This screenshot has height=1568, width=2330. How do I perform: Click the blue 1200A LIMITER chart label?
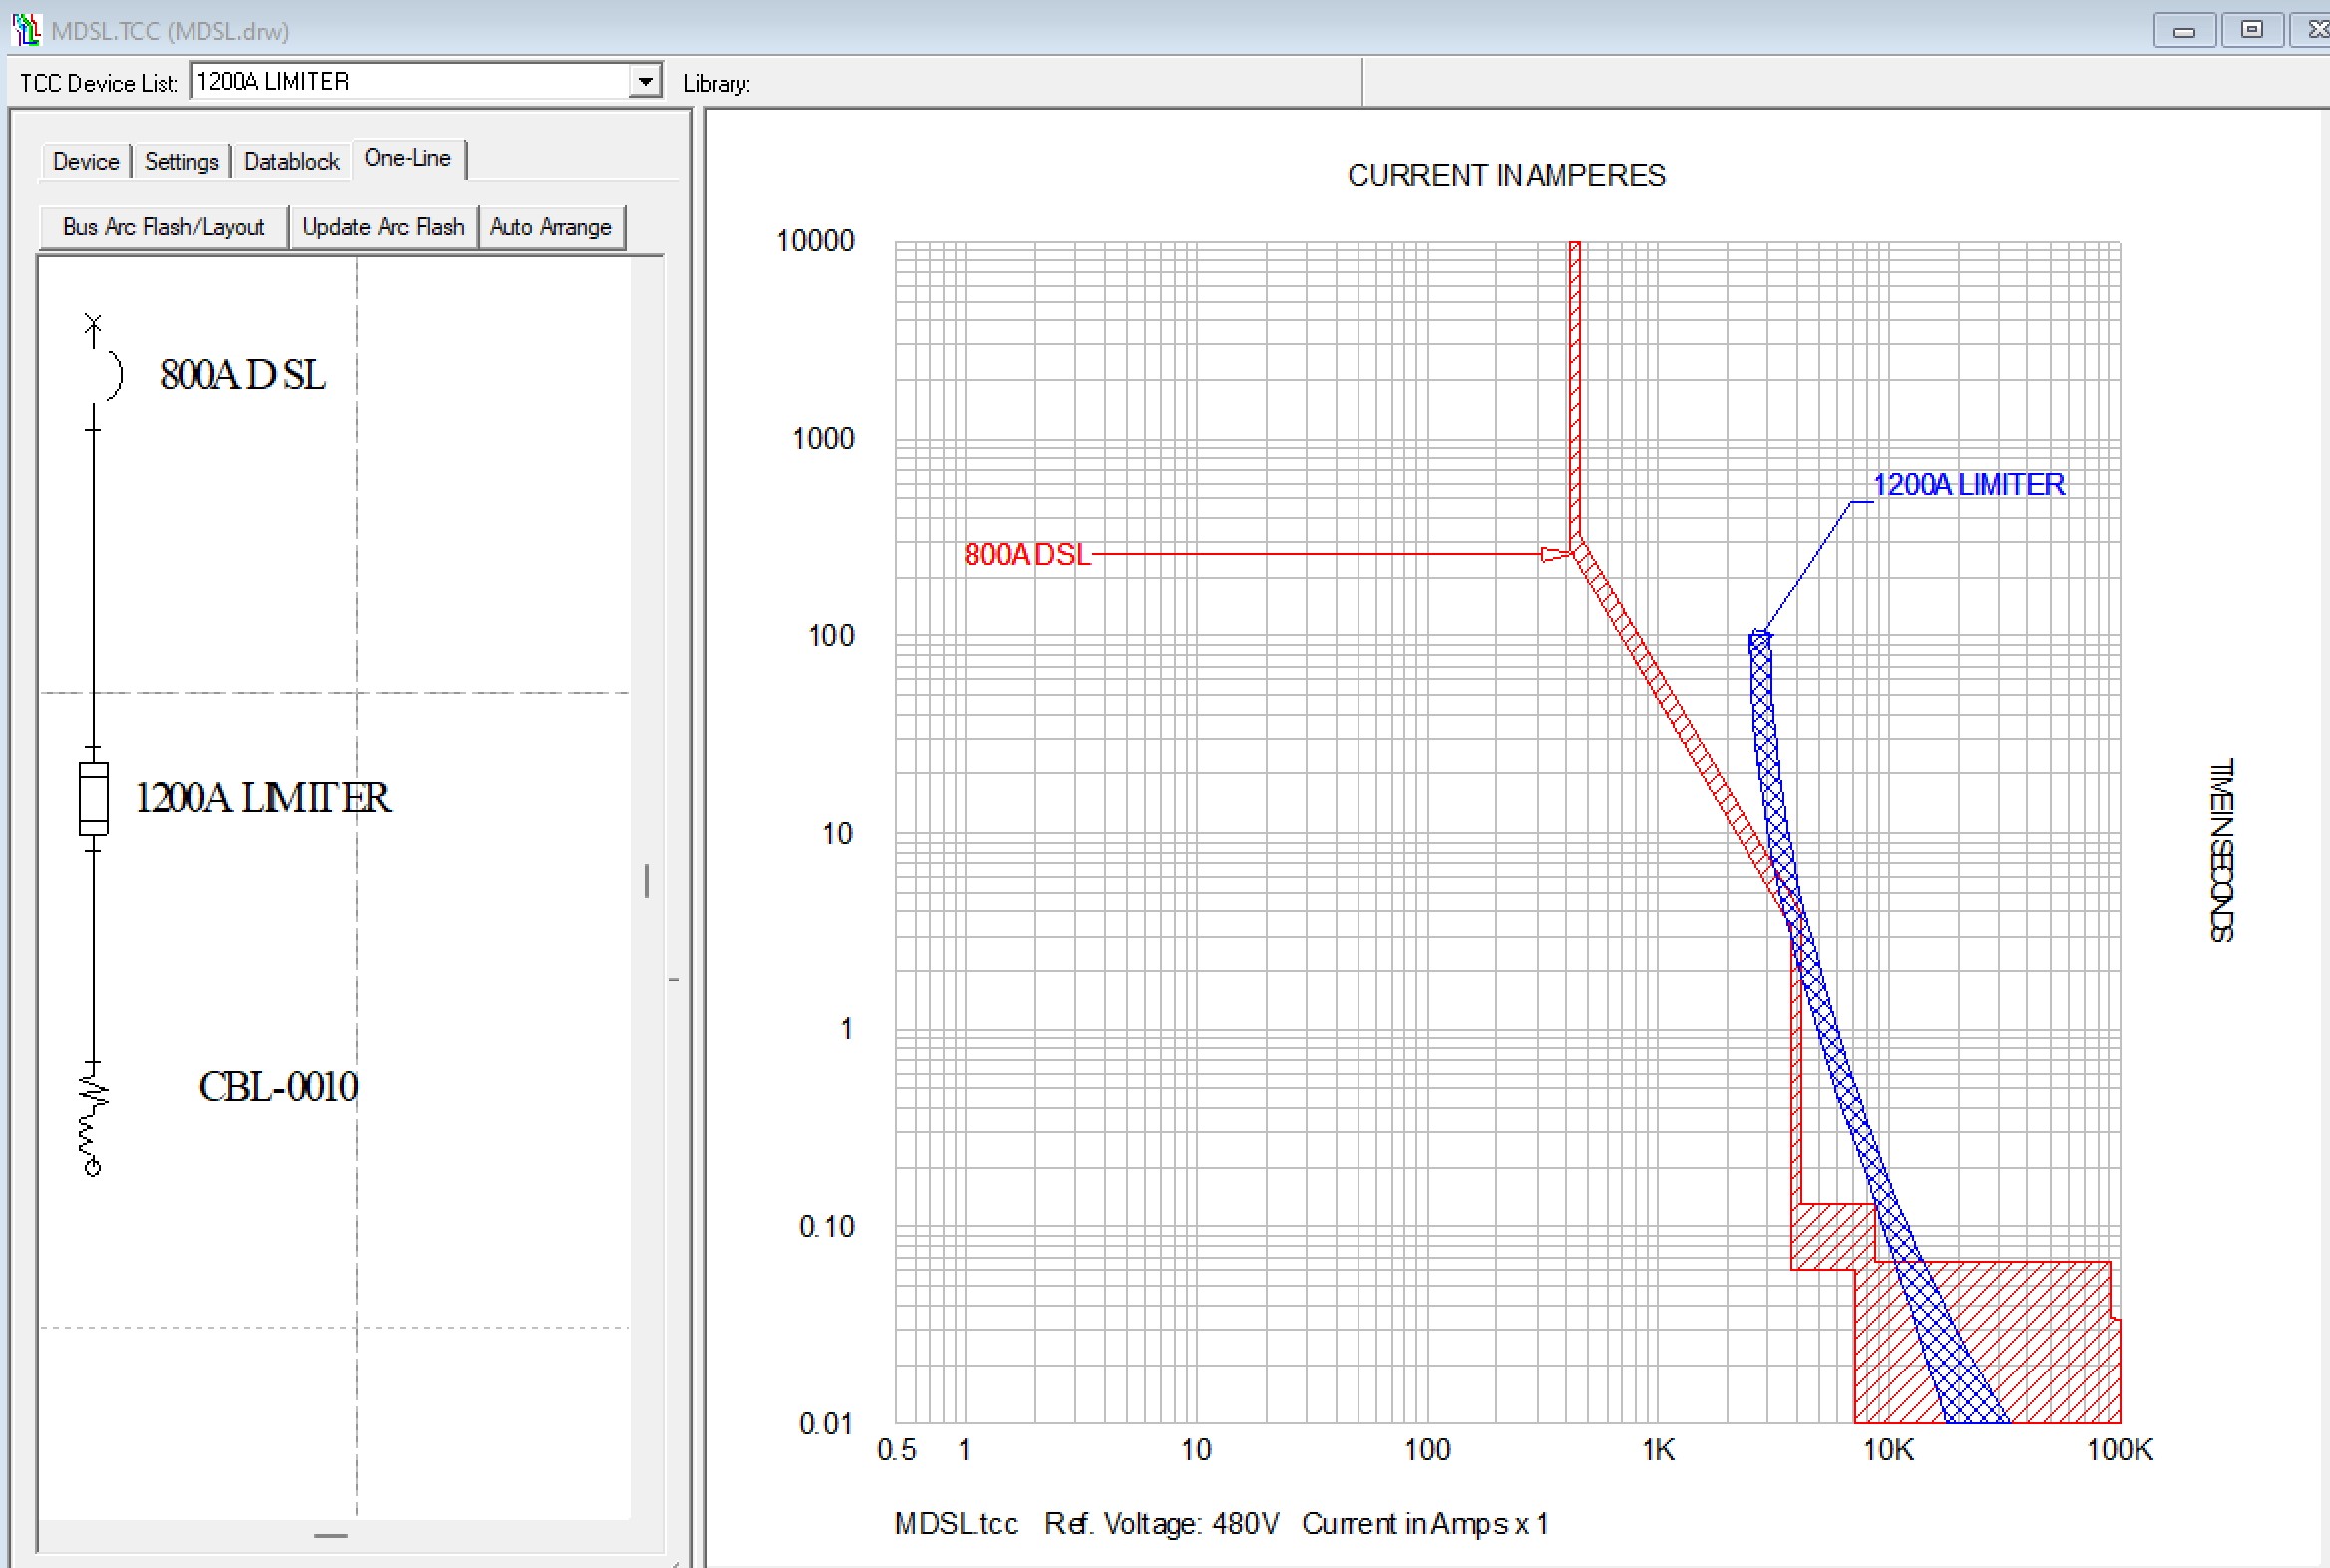1967,484
